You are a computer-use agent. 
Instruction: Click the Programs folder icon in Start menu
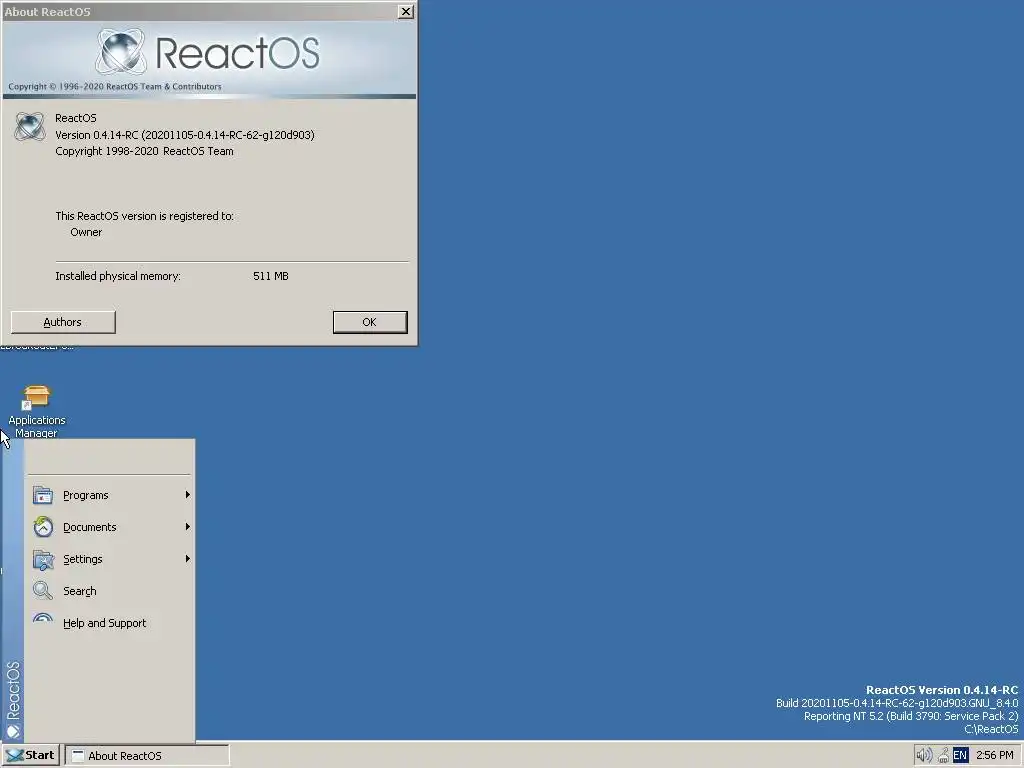tap(43, 495)
